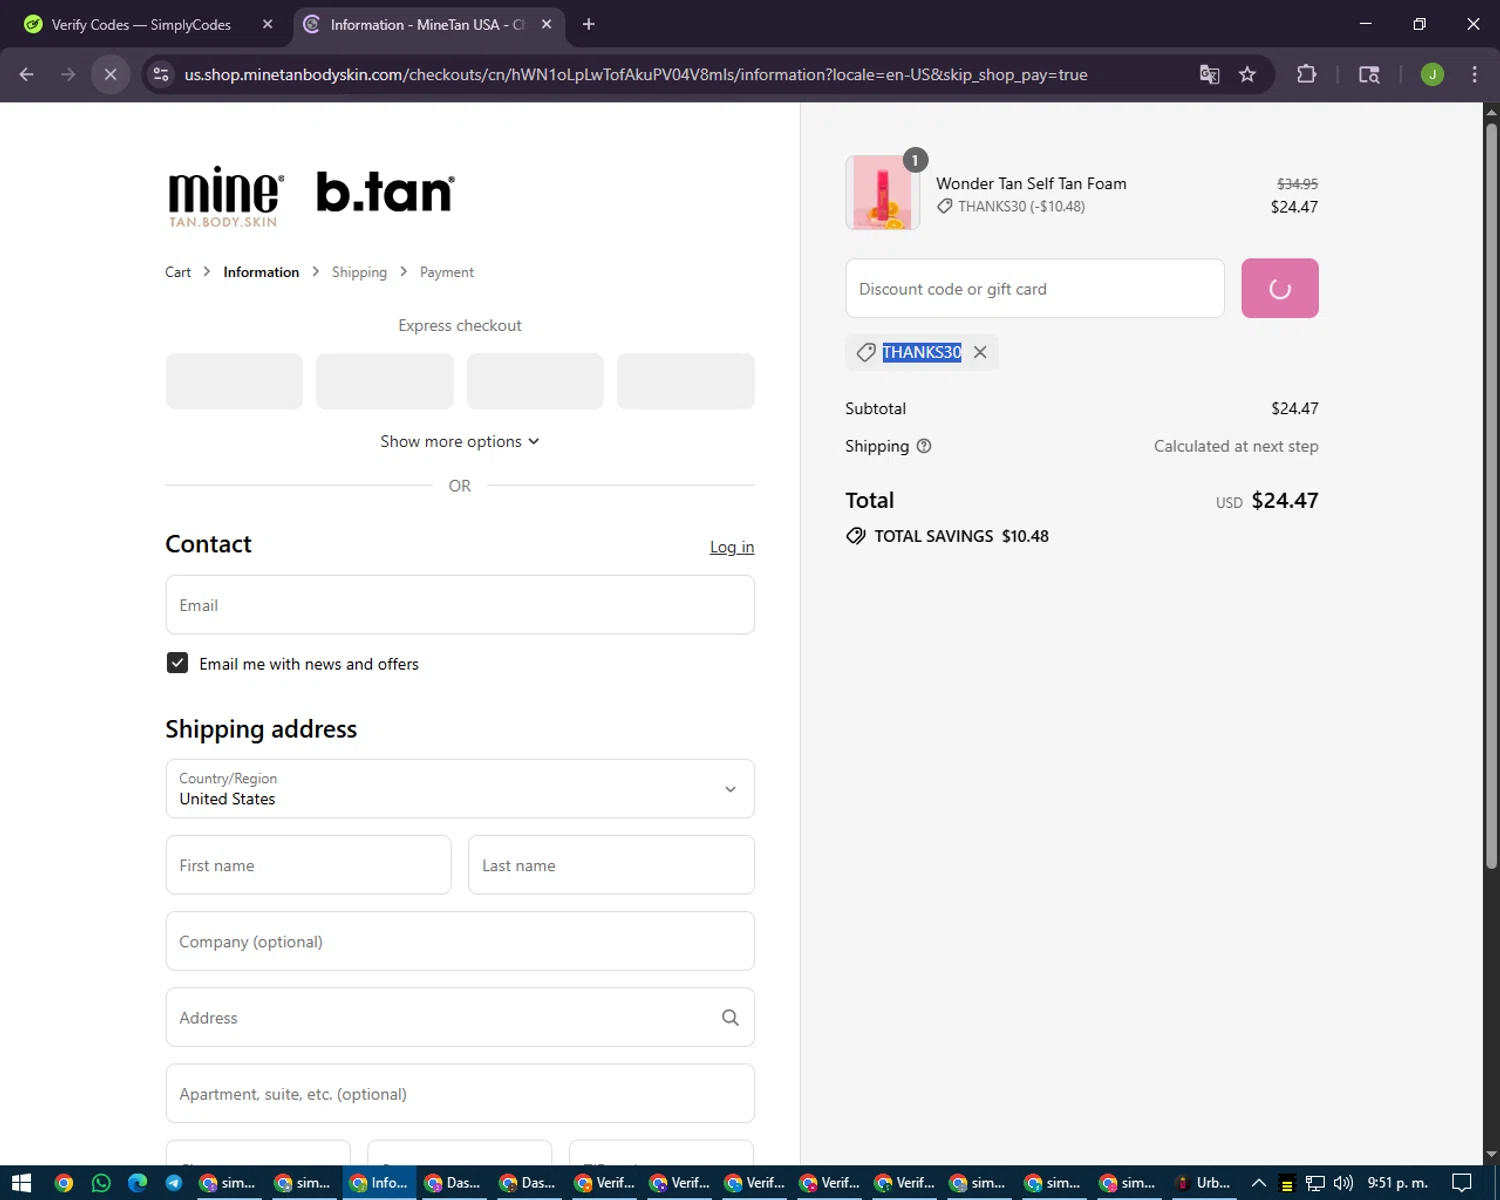Open Microsoft Edge from the taskbar
The image size is (1500, 1200).
[x=137, y=1183]
